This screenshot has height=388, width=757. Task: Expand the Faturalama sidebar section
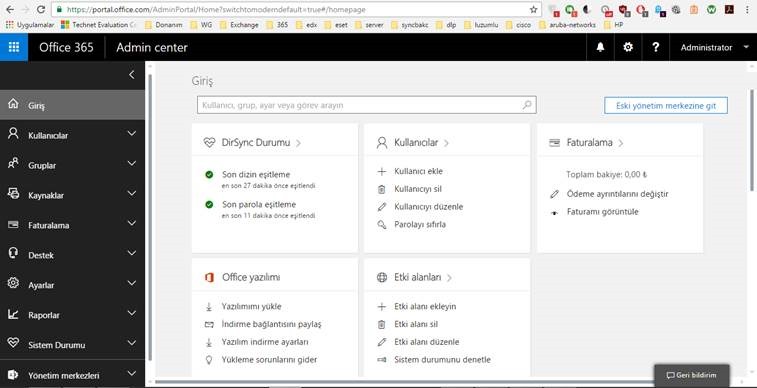pyautogui.click(x=132, y=223)
